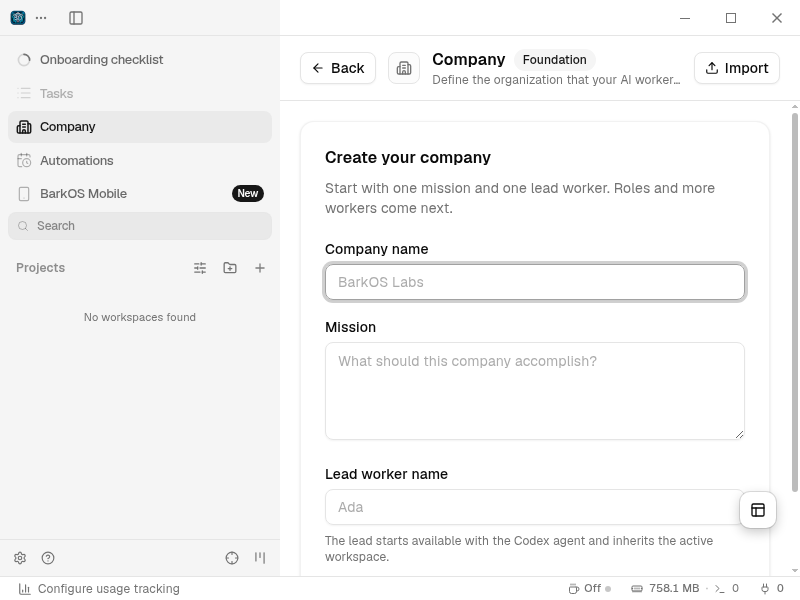Click the 'No workspaces found' text

pyautogui.click(x=140, y=317)
